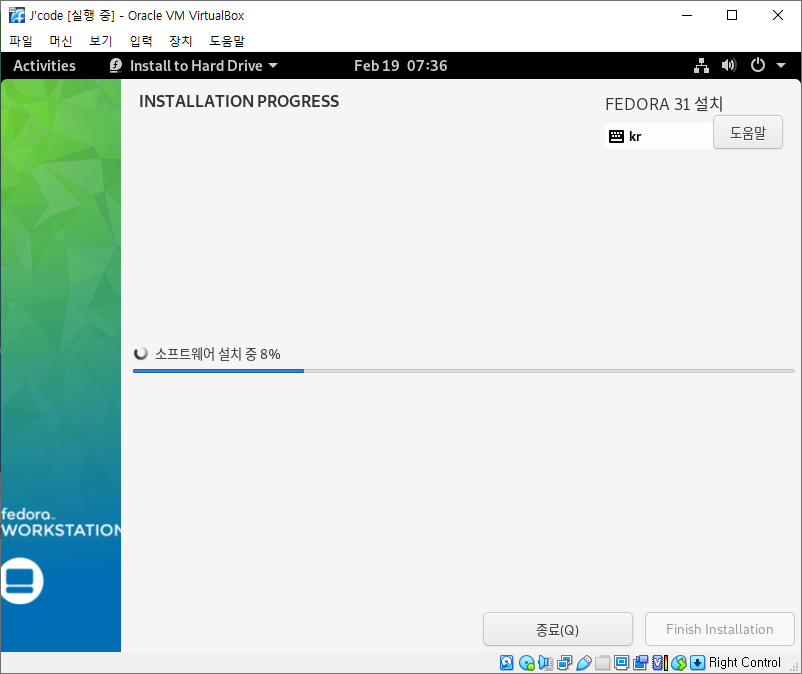Click the Feb 19 07:36 clock
The height and width of the screenshot is (674, 802).
(400, 65)
